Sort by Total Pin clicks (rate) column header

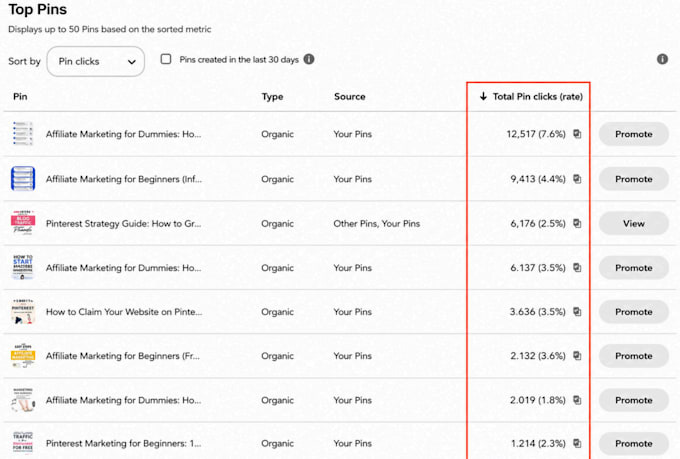pyautogui.click(x=531, y=96)
